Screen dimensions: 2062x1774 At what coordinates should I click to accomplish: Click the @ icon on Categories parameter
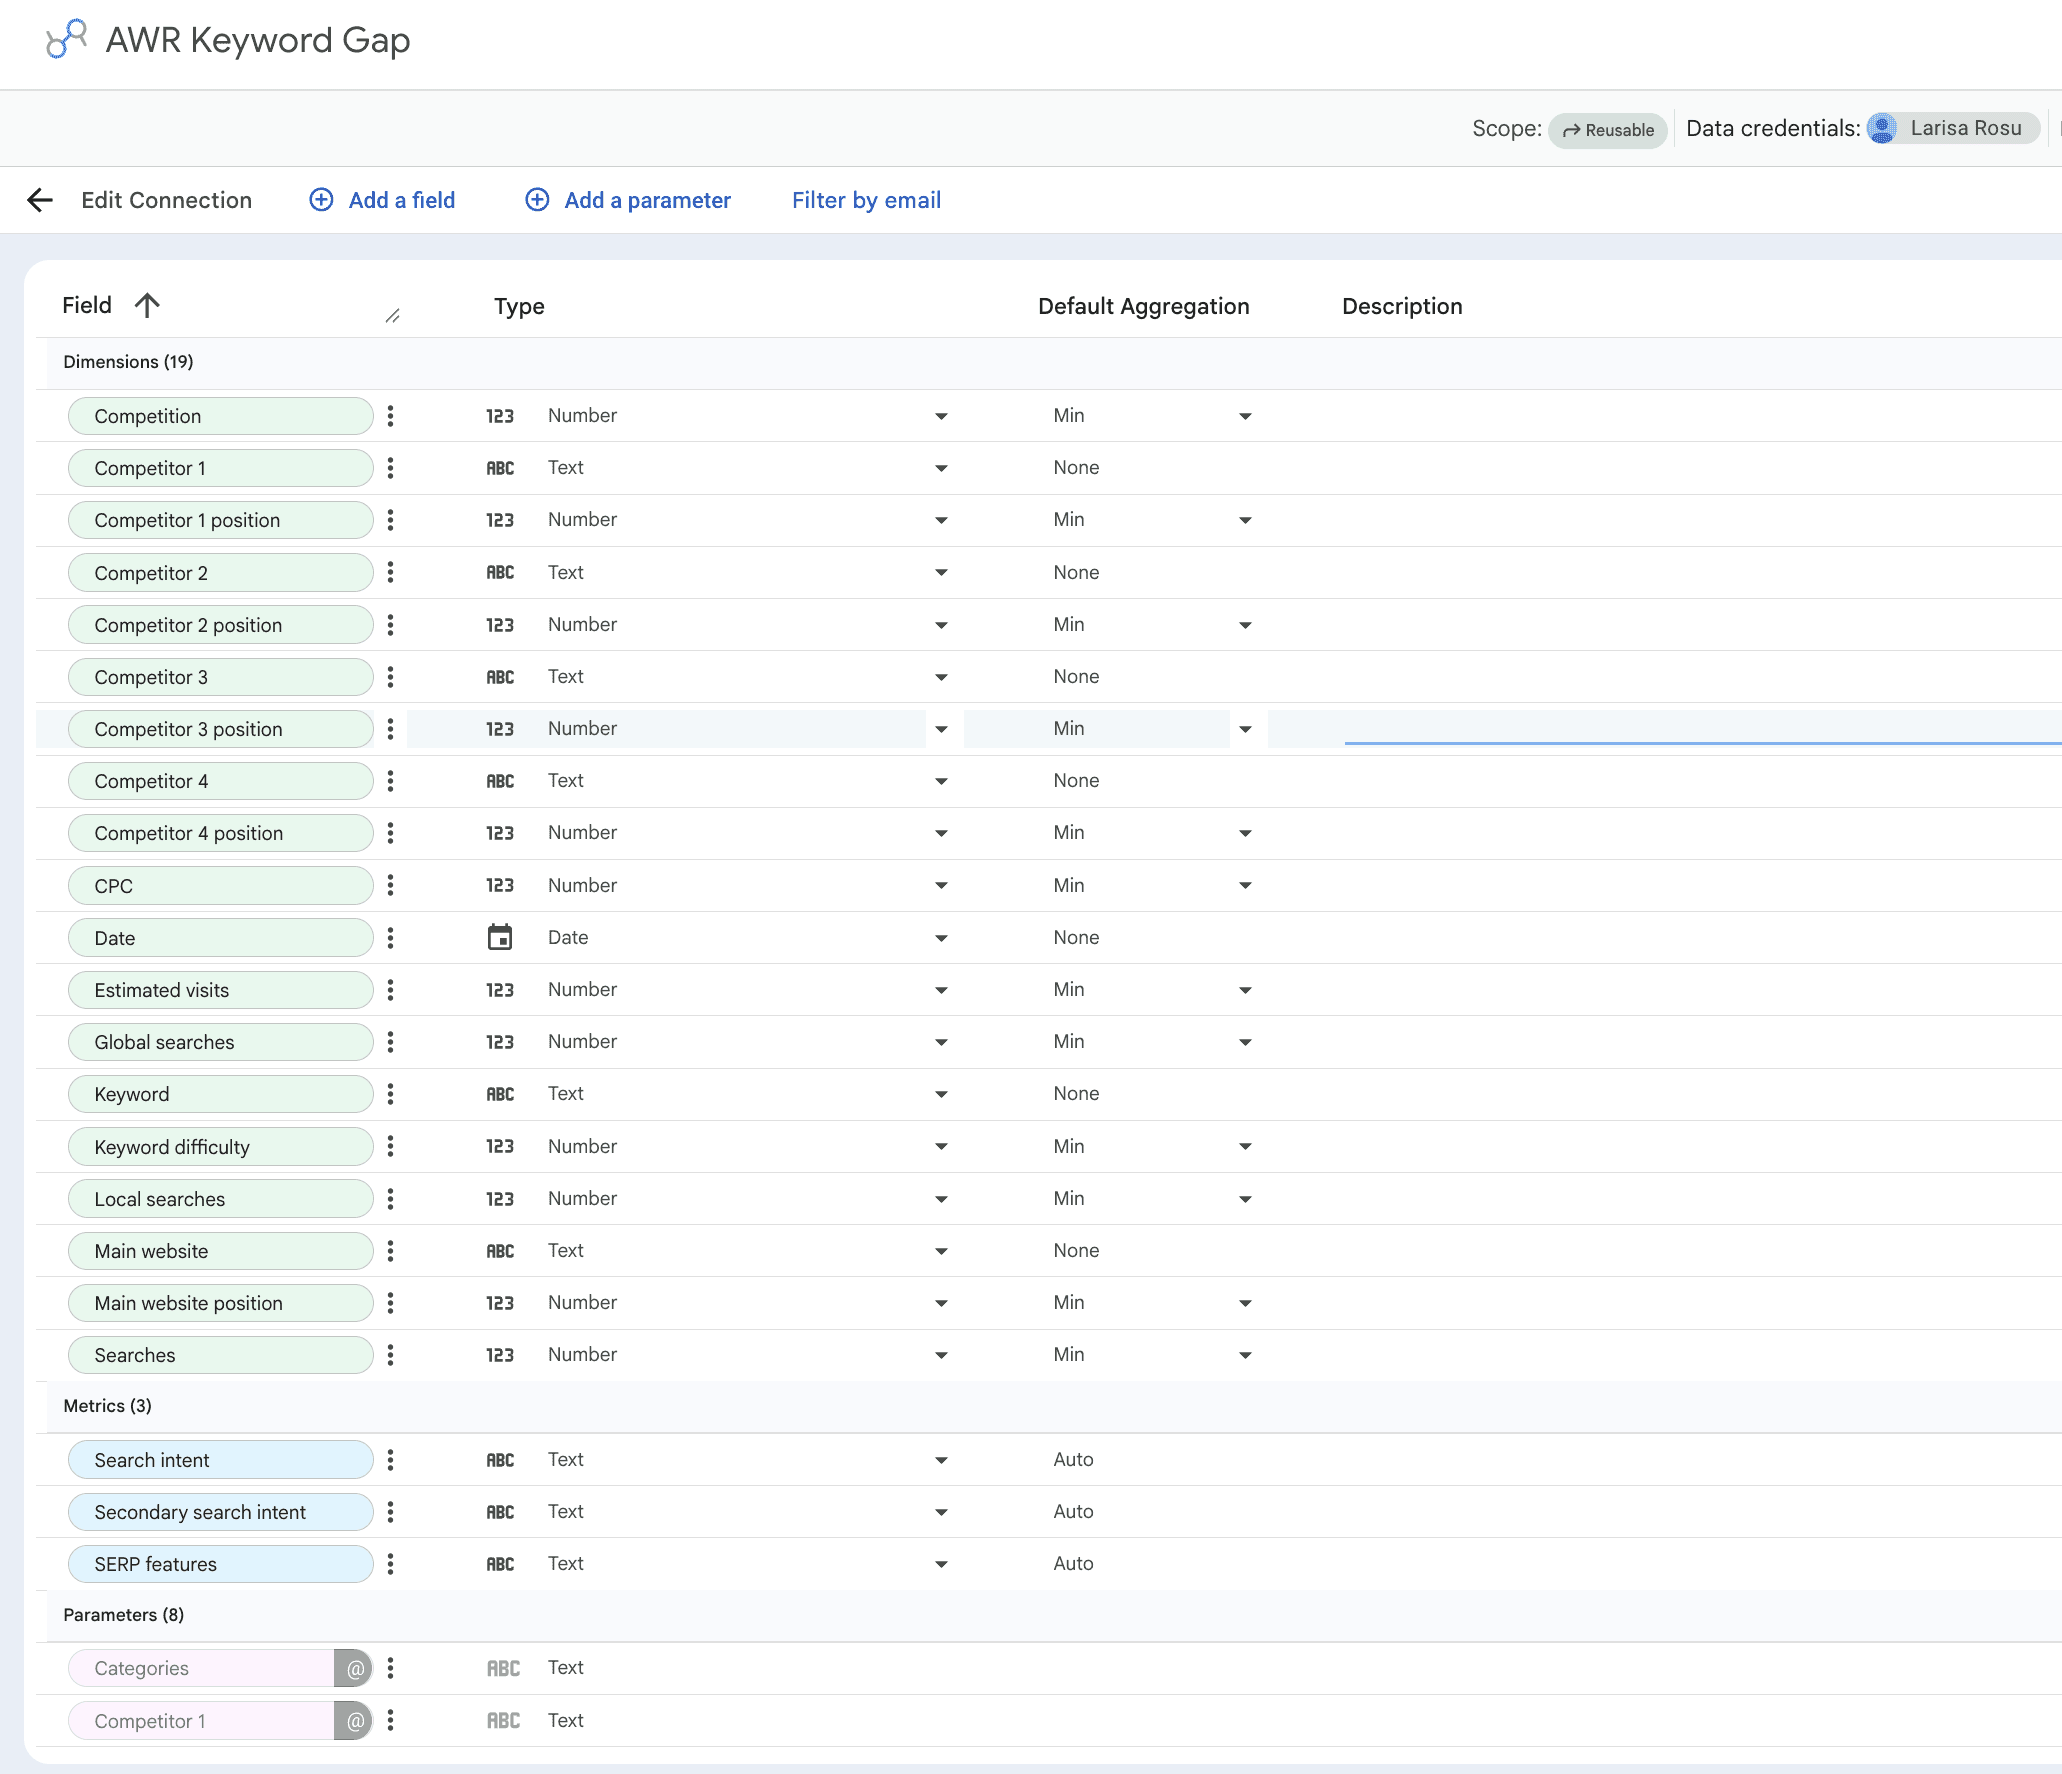354,1668
